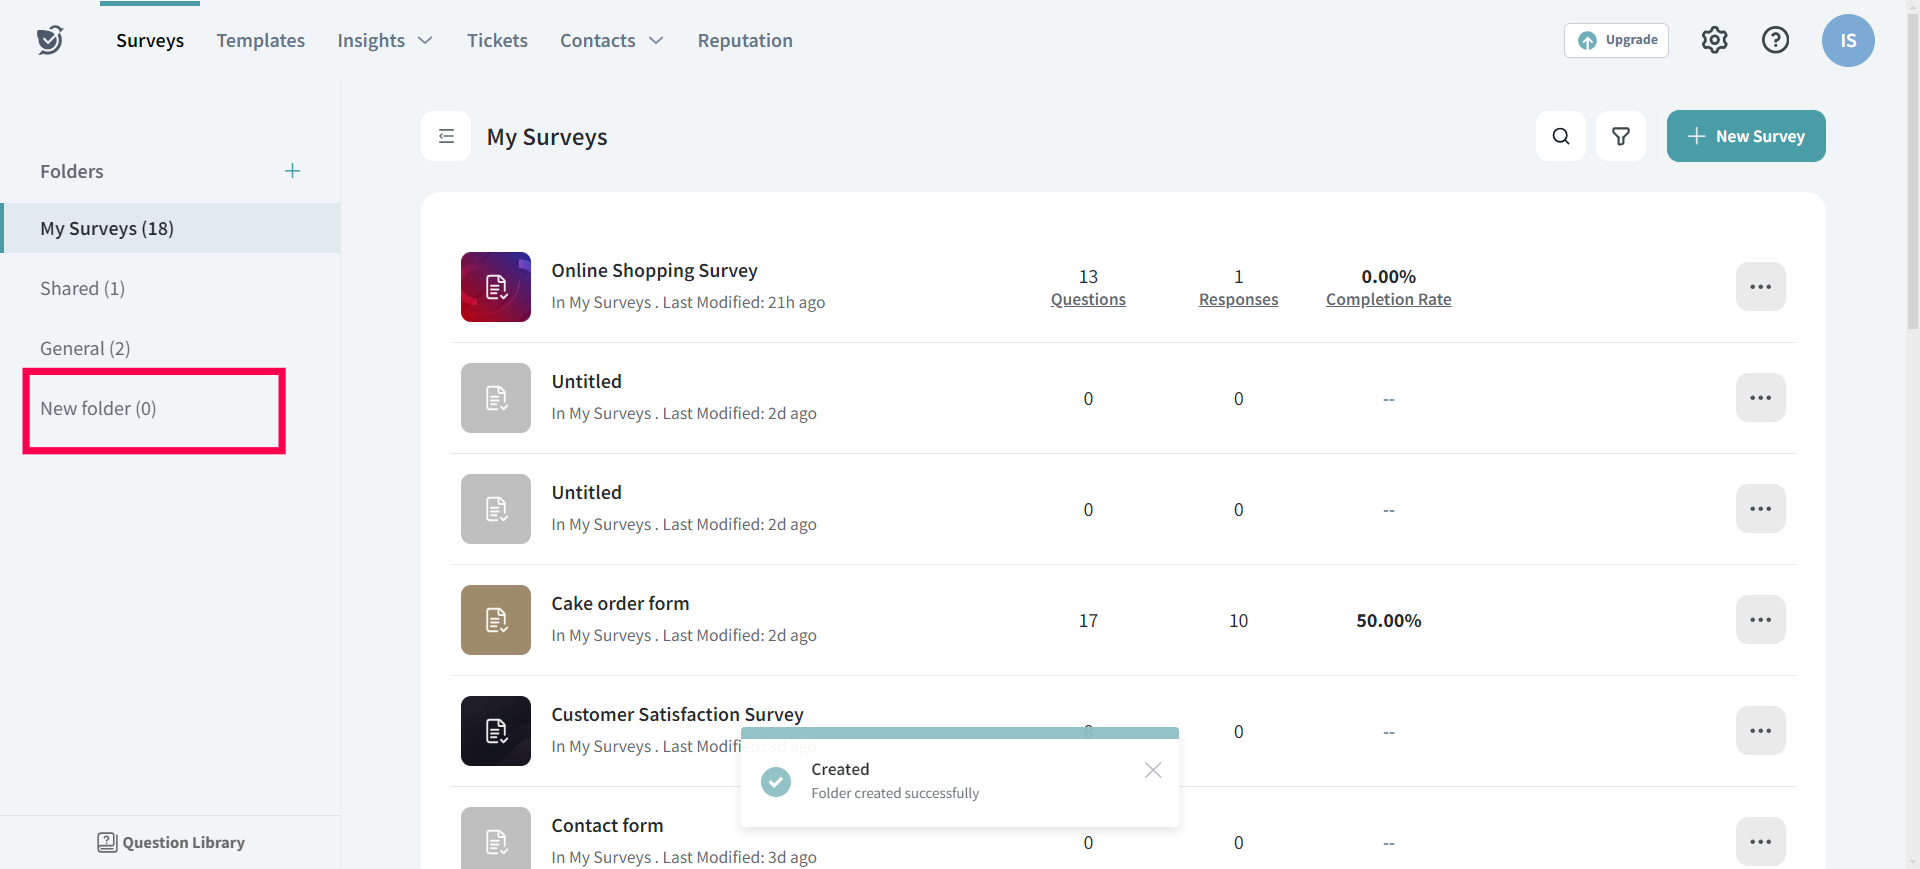Viewport: 1920px width, 869px height.
Task: Click the New Survey button
Action: 1745,136
